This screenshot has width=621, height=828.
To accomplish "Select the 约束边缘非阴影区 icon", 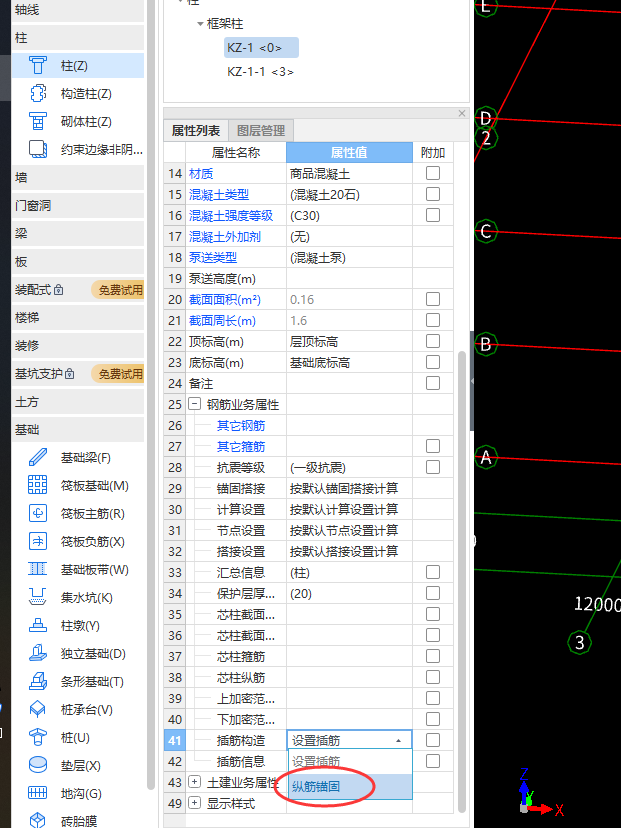I will (37, 149).
